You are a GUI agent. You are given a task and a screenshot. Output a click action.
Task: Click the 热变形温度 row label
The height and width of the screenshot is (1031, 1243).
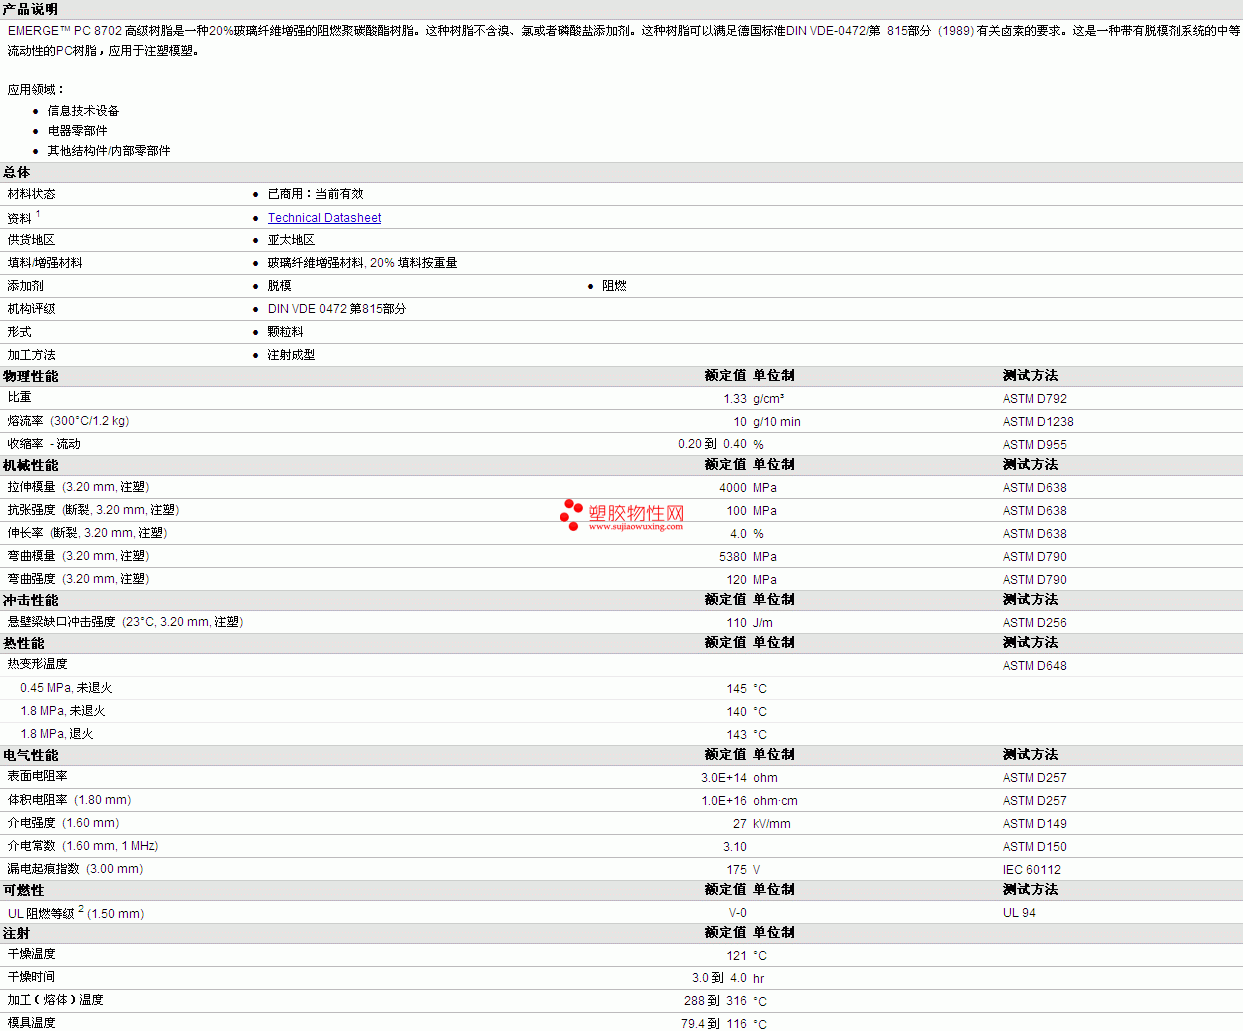37,664
